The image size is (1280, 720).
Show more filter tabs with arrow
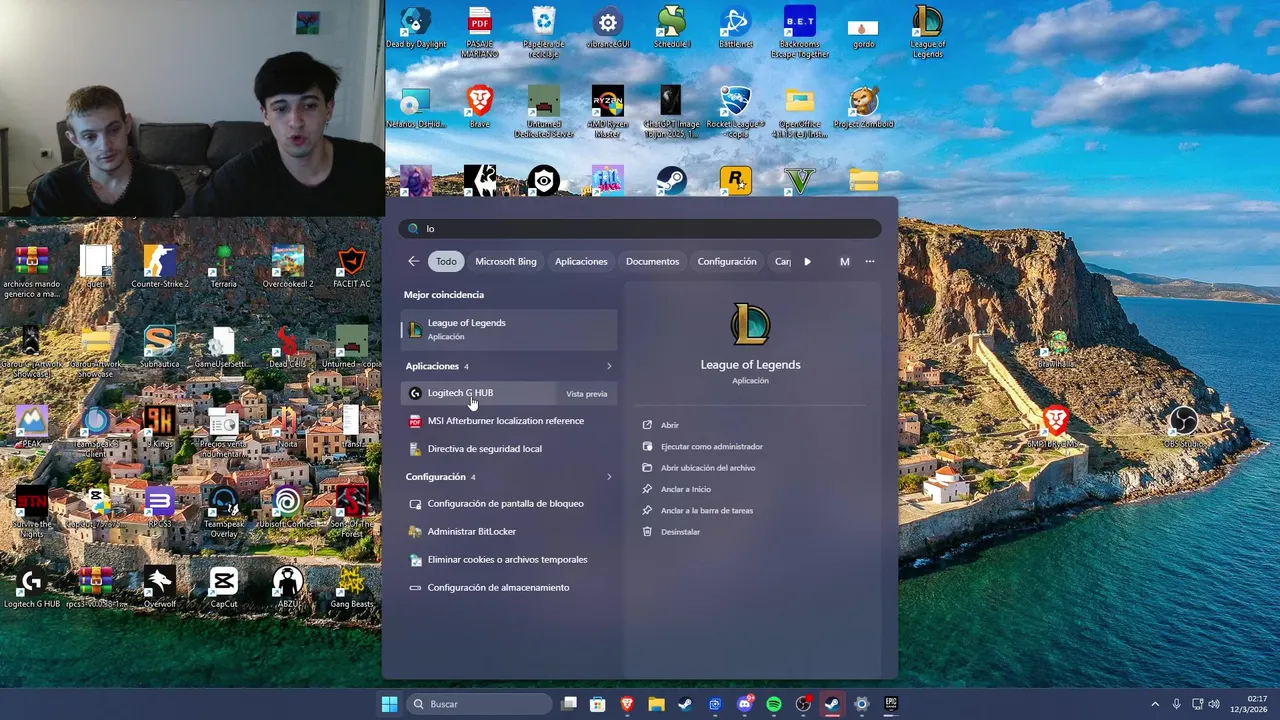click(807, 262)
